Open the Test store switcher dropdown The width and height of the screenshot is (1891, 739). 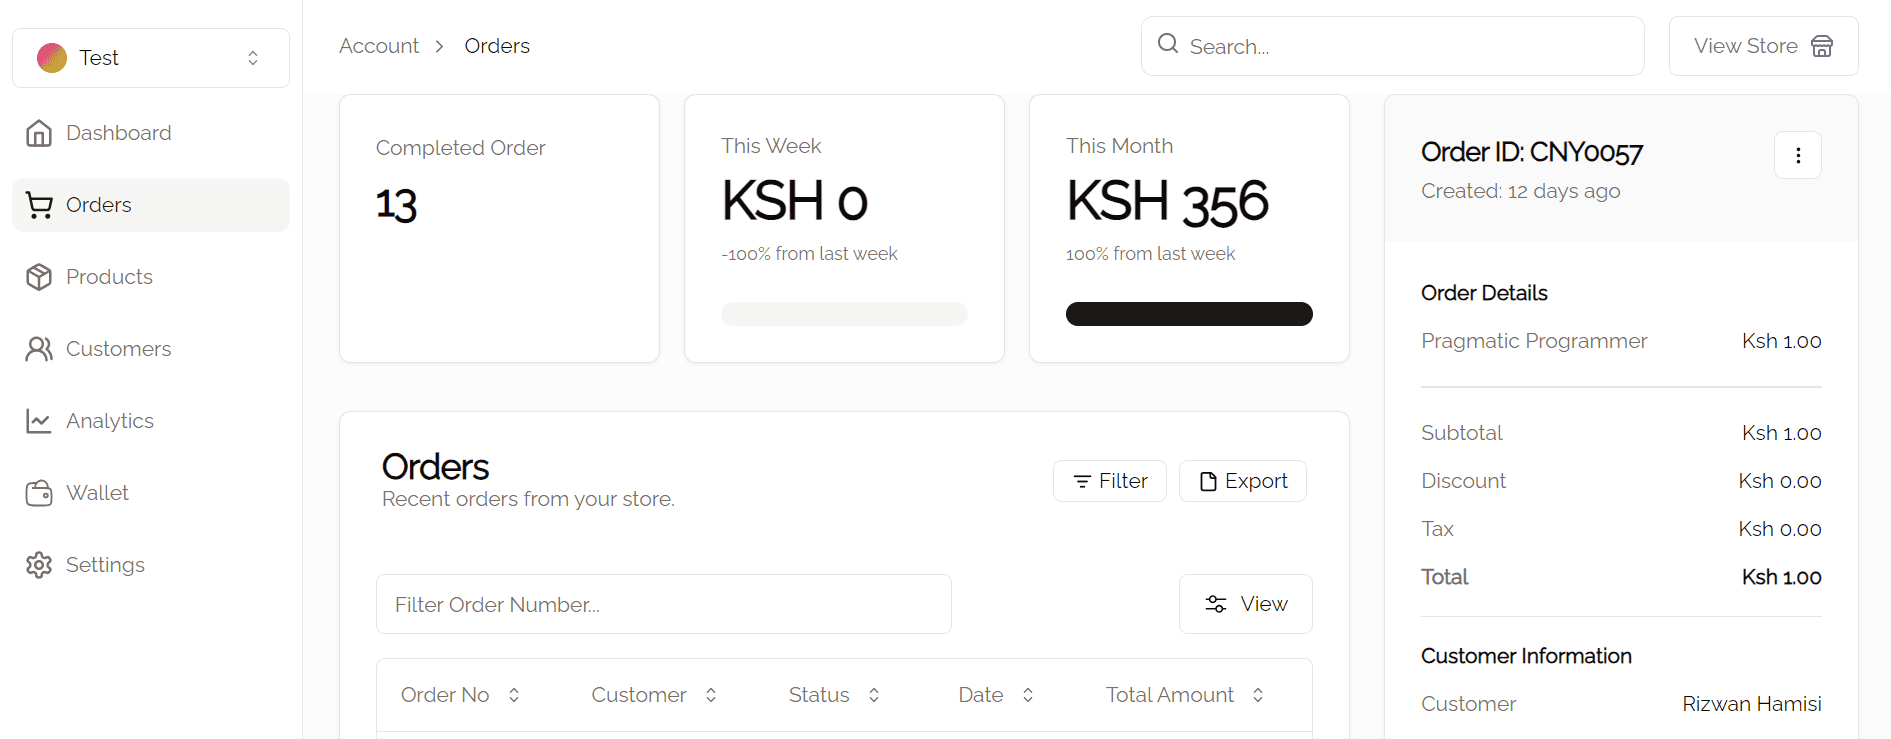click(151, 58)
